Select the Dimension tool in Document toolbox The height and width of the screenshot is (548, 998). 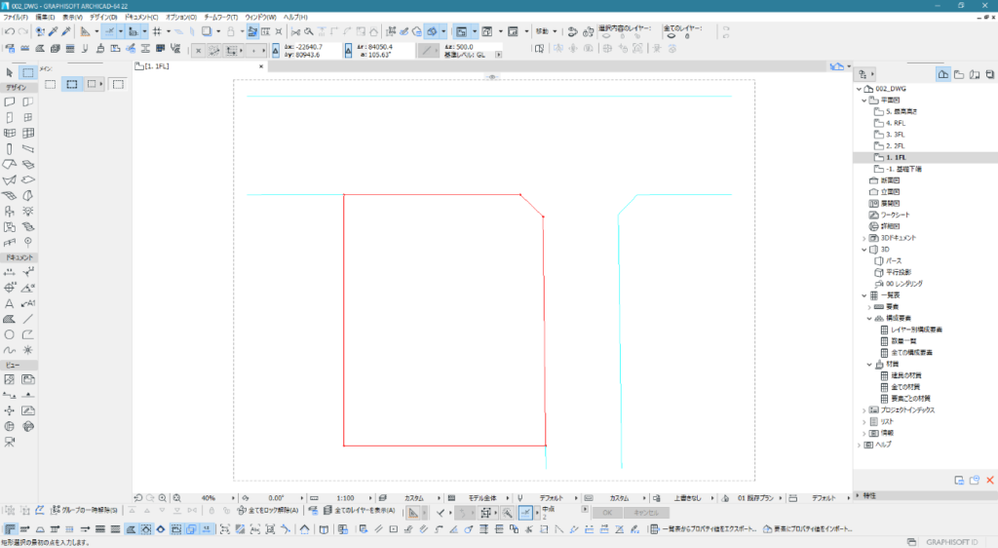[x=10, y=272]
